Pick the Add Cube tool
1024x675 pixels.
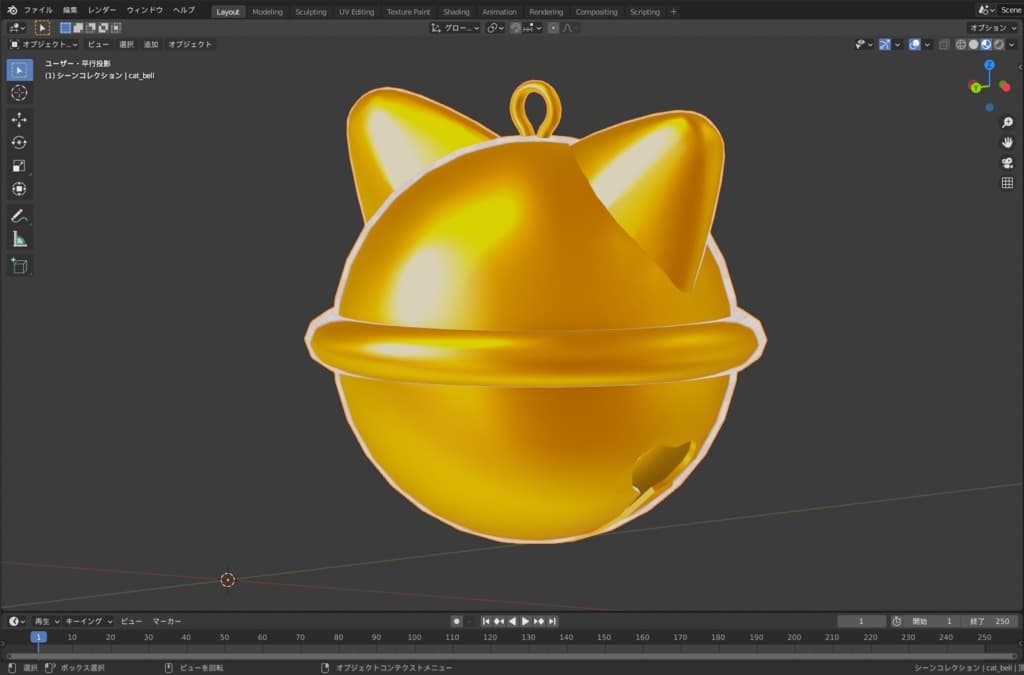click(x=19, y=265)
